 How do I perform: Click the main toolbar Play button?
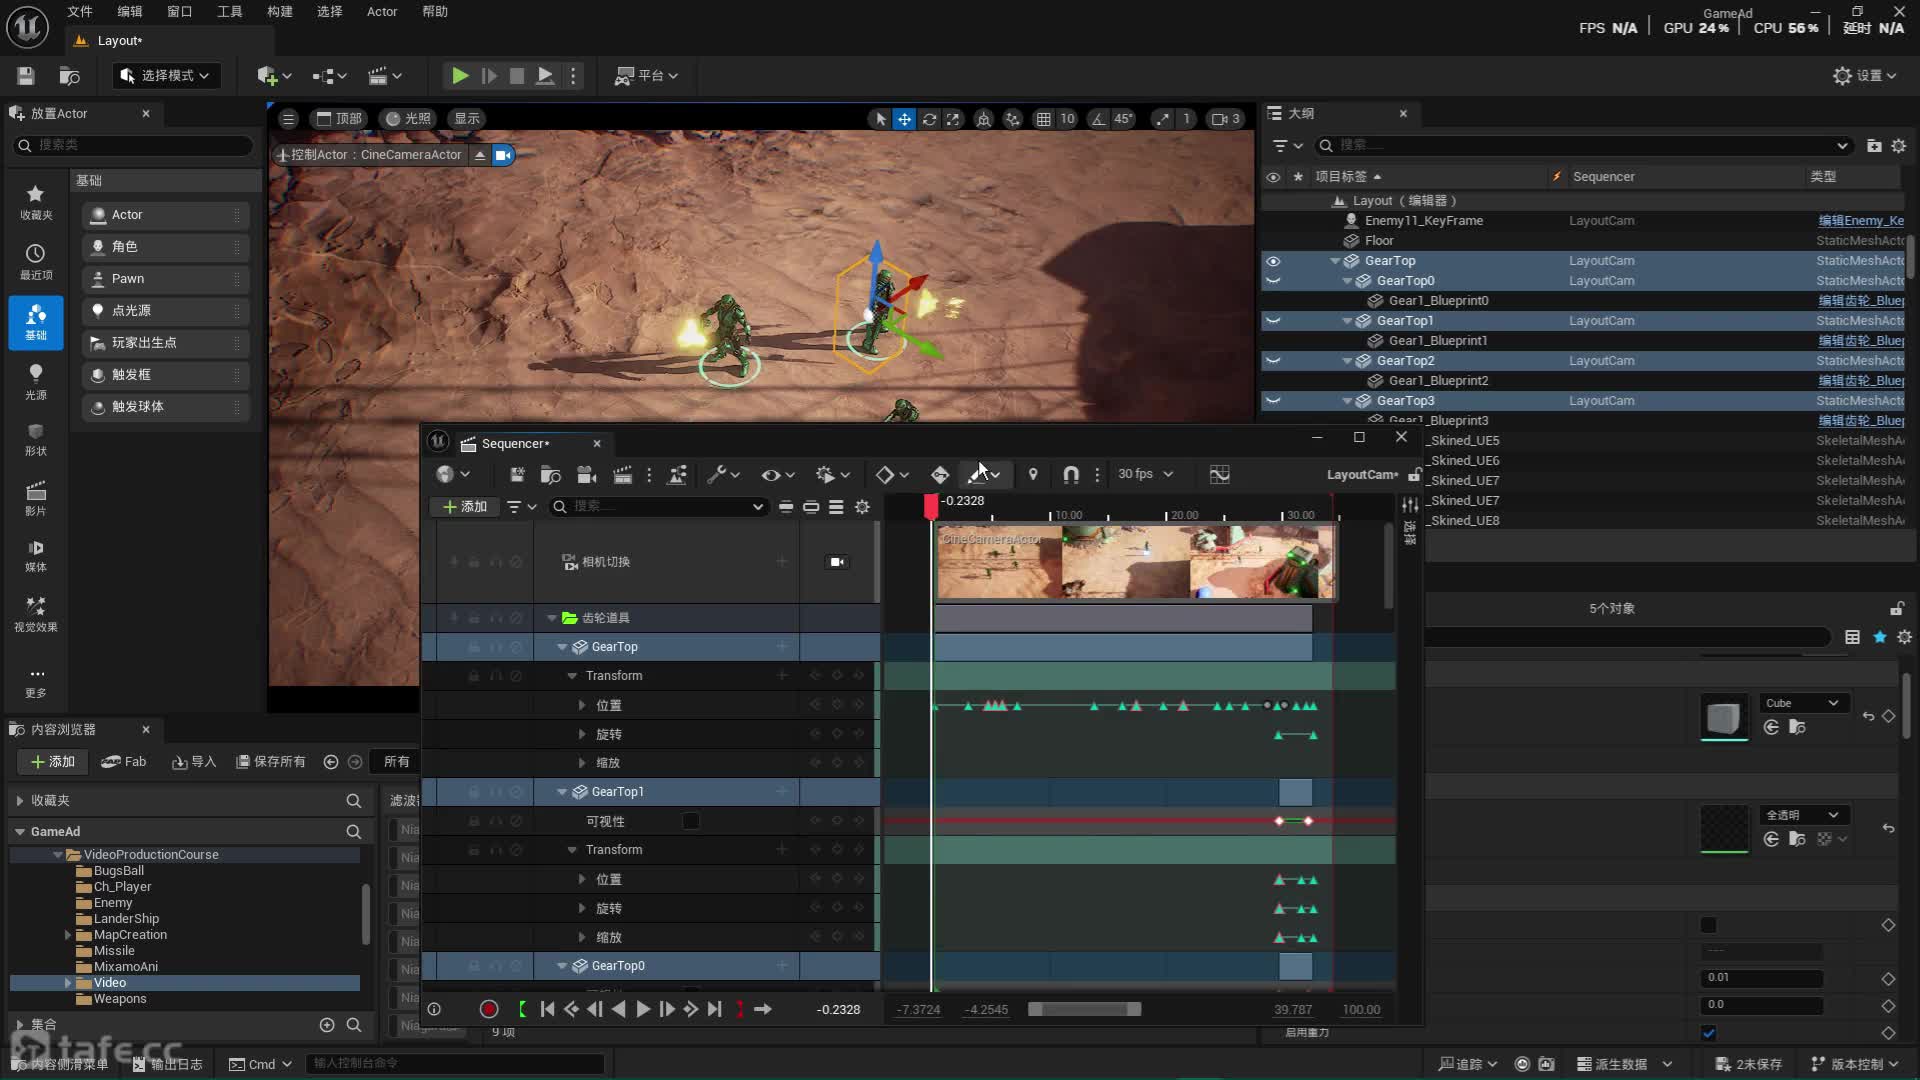tap(459, 75)
